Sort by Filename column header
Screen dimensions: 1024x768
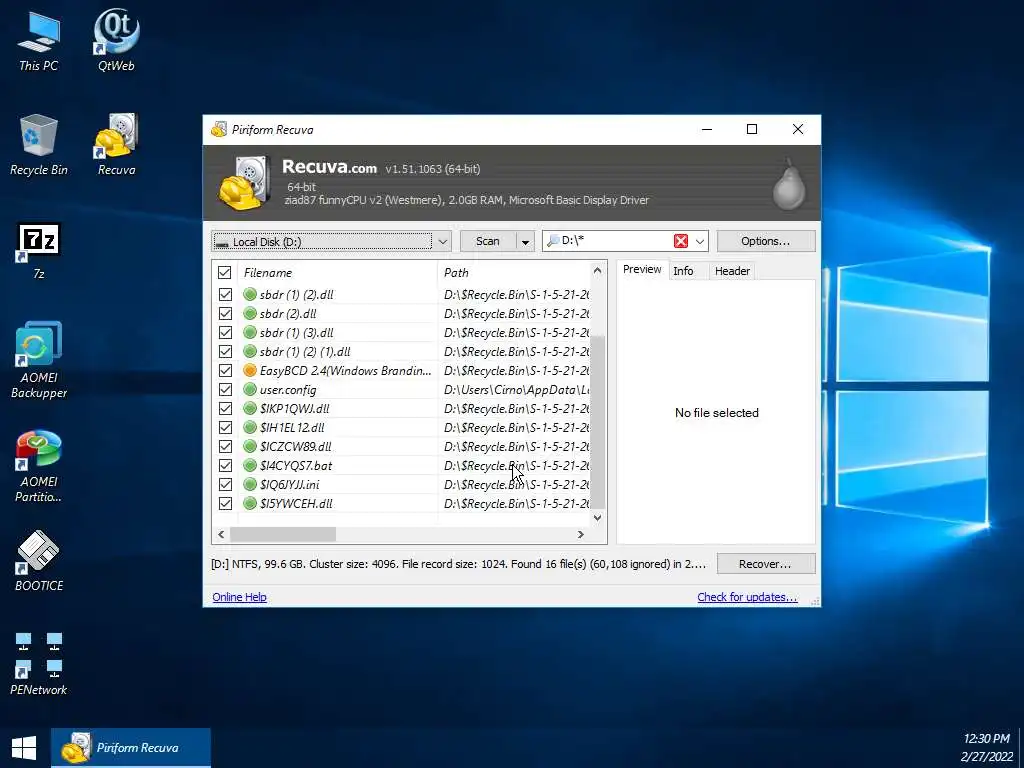pos(337,272)
